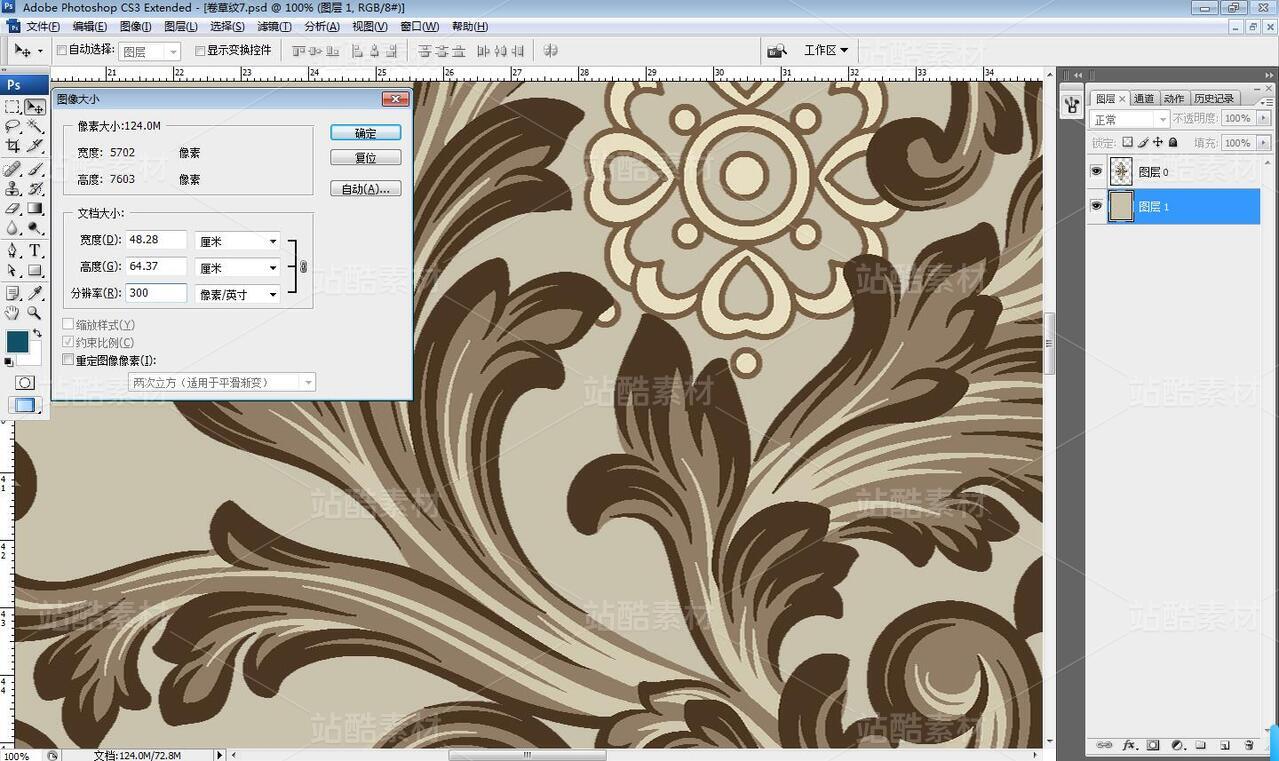The width and height of the screenshot is (1279, 761).
Task: Select the Healing Brush tool
Action: point(13,169)
